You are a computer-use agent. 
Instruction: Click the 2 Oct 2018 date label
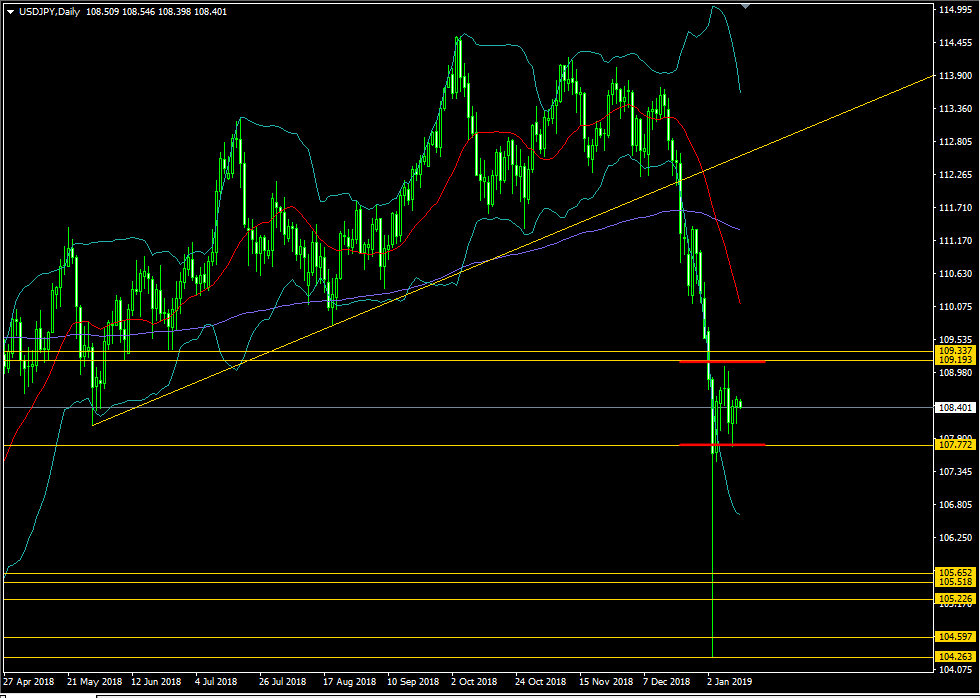point(473,681)
